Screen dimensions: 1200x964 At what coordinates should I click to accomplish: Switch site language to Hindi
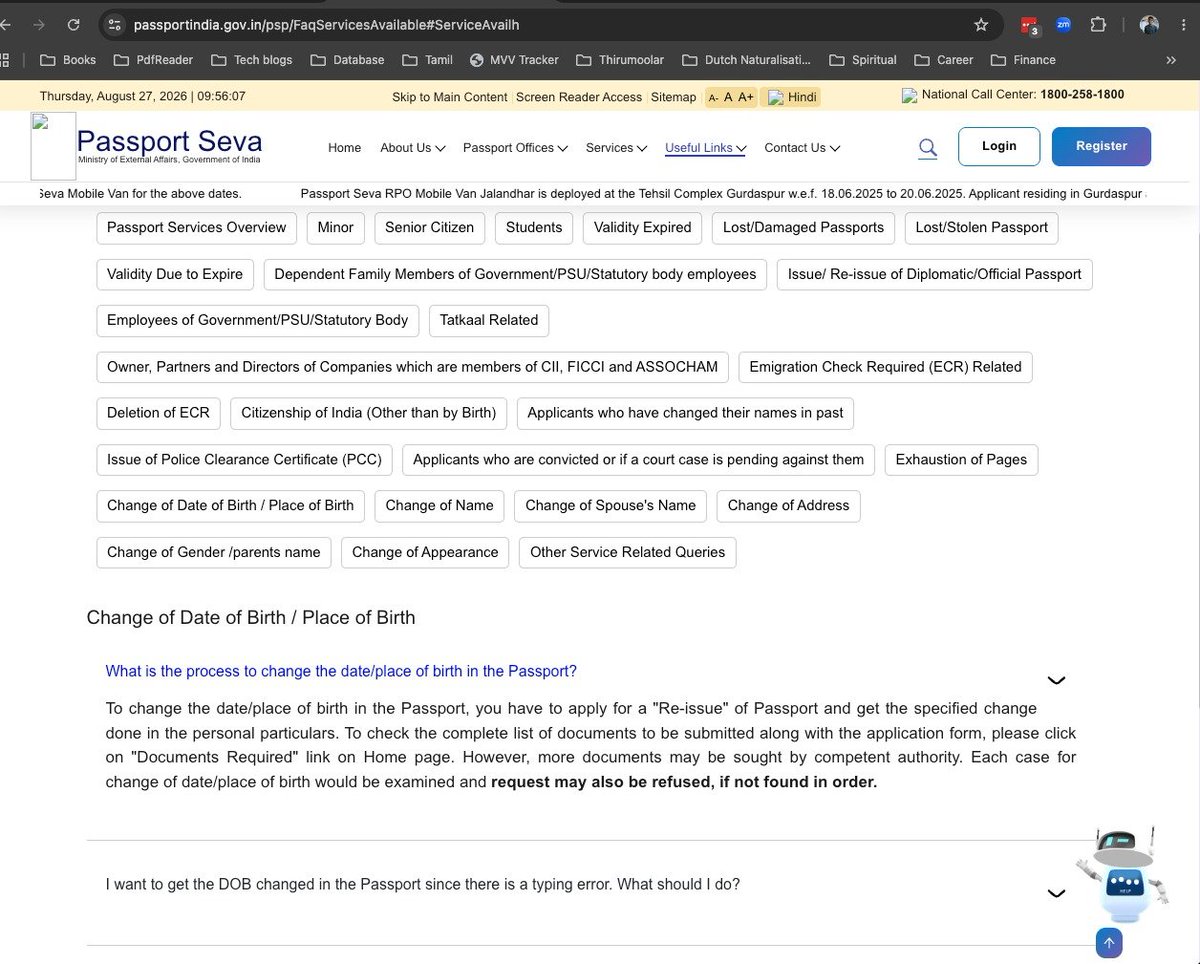[x=791, y=97]
